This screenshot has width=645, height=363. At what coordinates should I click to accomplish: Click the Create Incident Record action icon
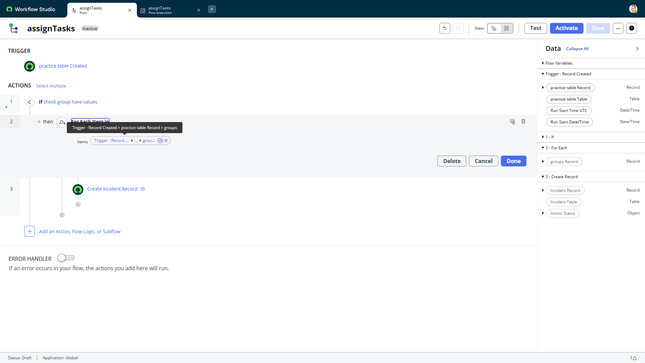78,189
